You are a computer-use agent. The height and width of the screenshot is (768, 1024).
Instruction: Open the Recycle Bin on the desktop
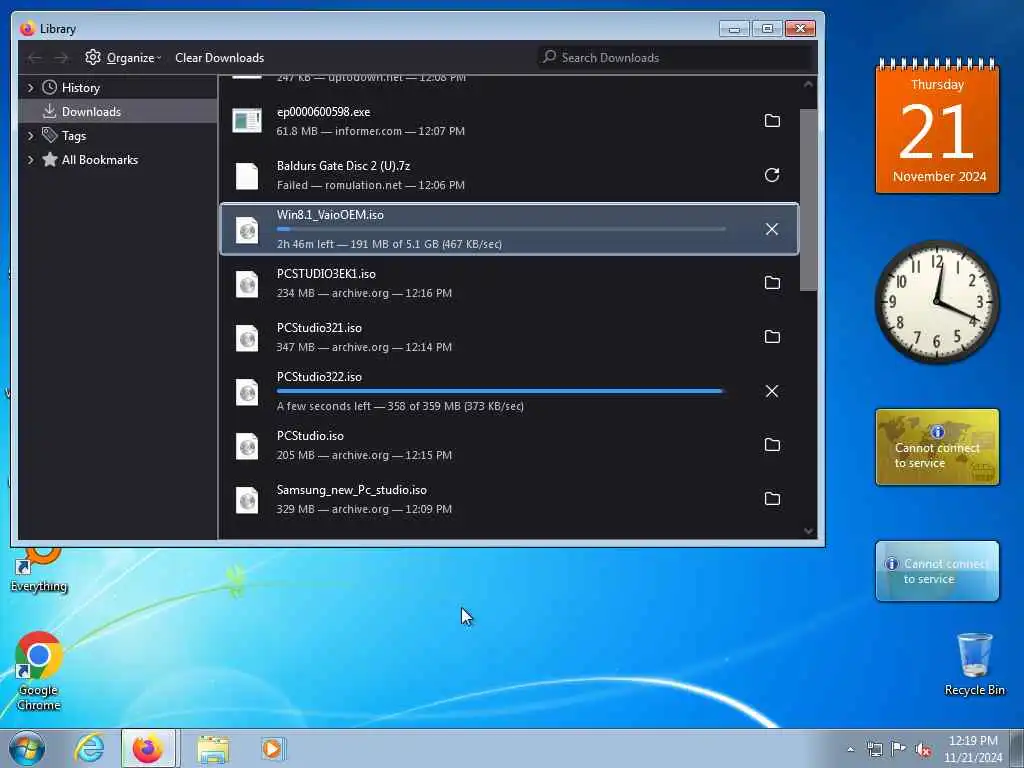coord(974,664)
